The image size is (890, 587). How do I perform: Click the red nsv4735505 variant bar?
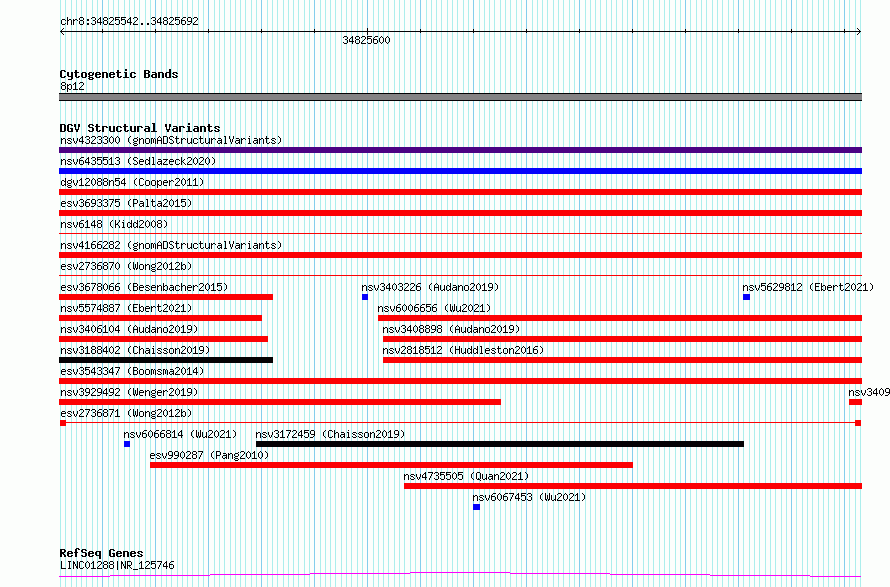[x=633, y=486]
